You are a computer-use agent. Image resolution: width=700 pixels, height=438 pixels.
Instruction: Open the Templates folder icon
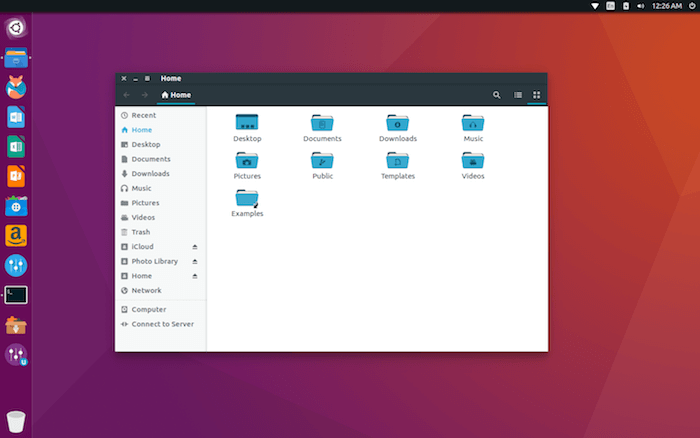pos(397,160)
